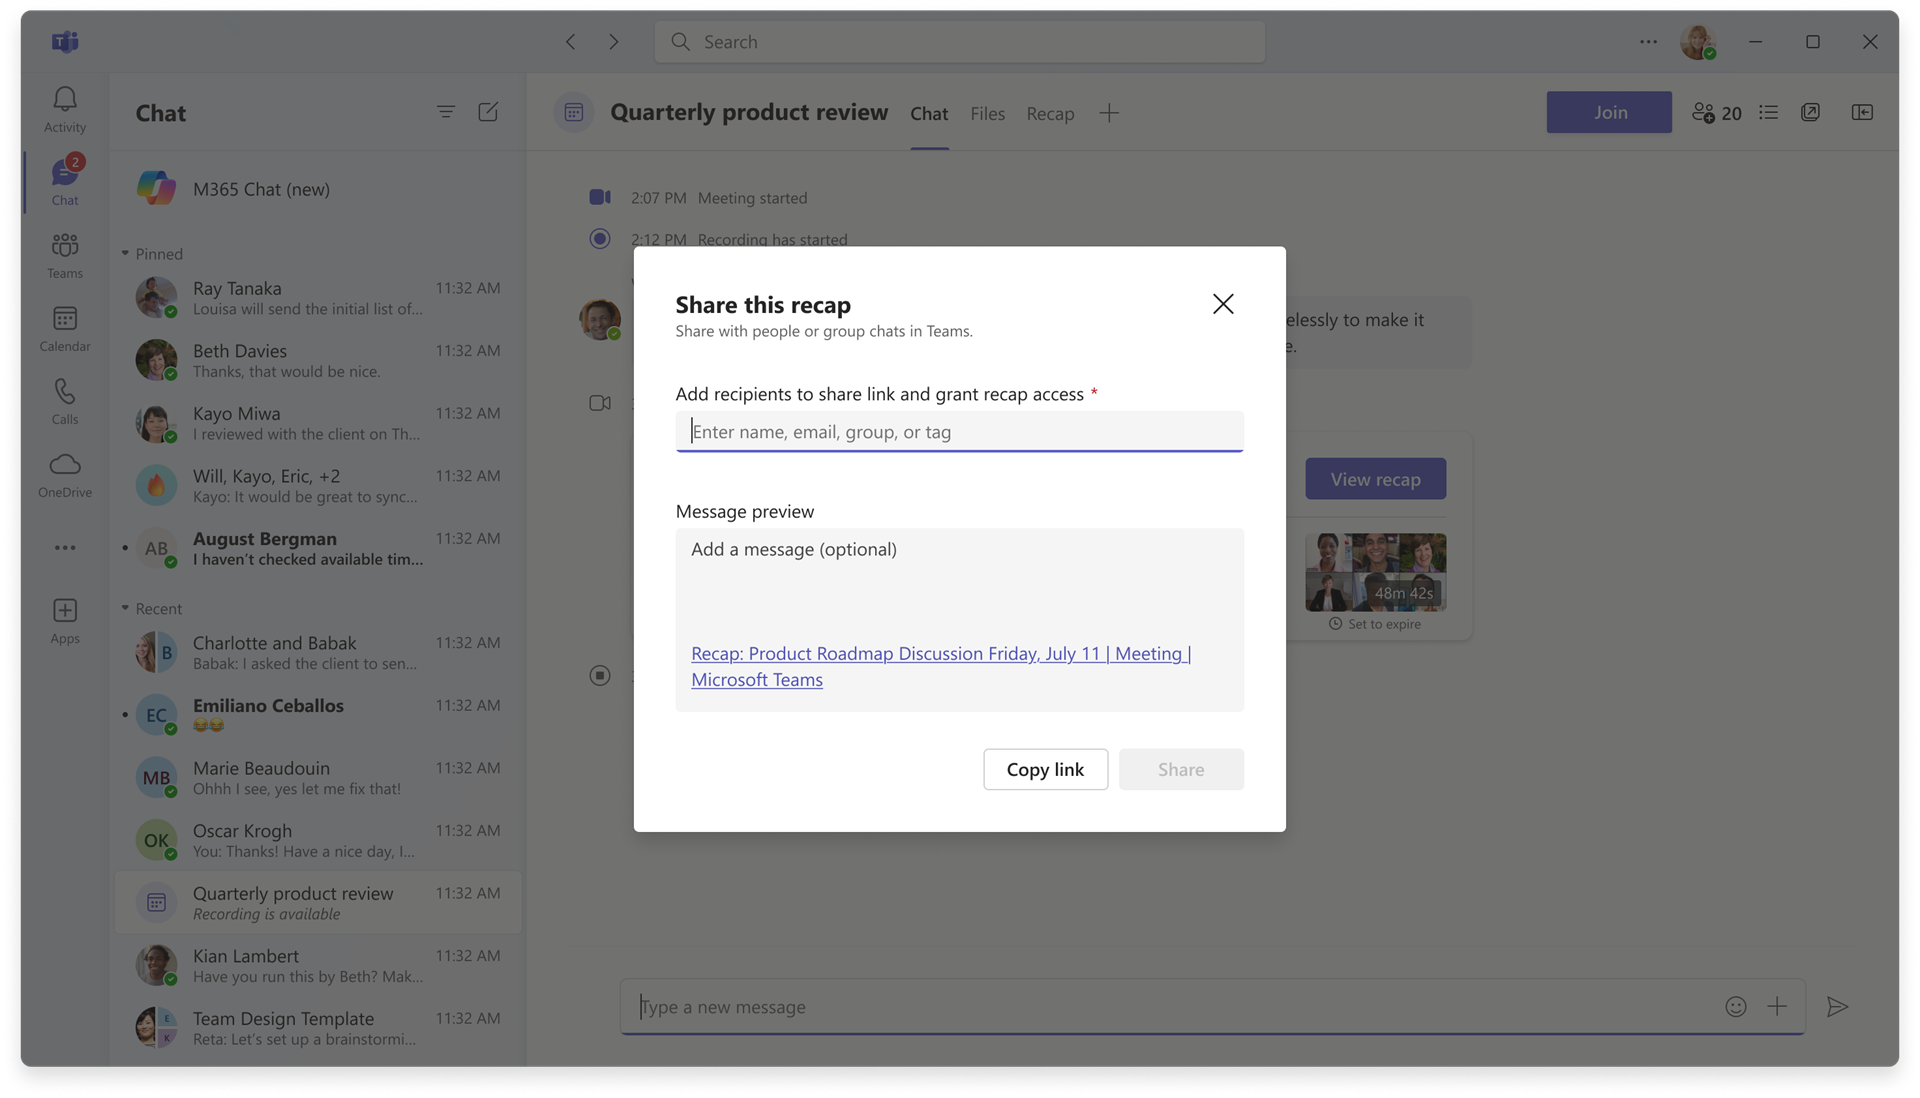Open the Calls section

pos(64,400)
